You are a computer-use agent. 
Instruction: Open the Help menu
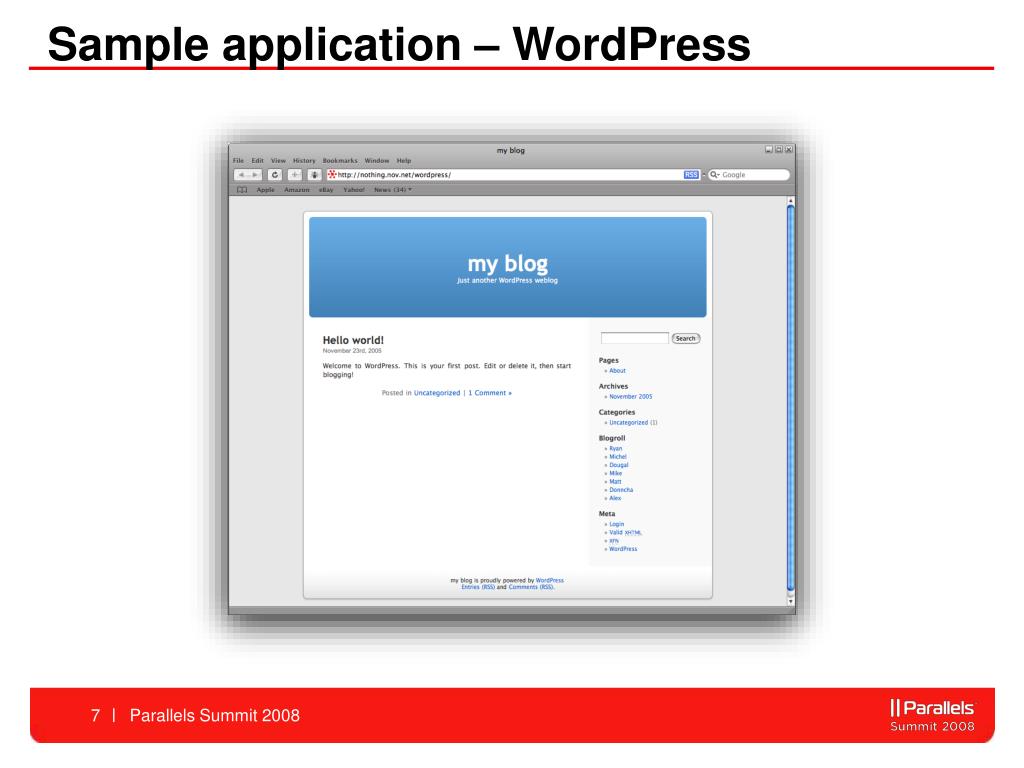[404, 161]
